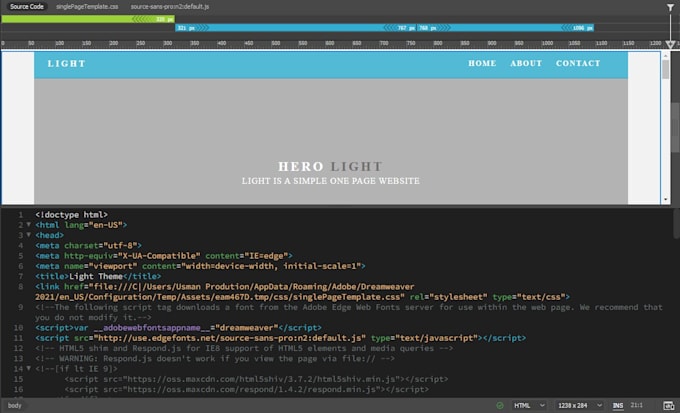
Task: Toggle the INS insert mode indicator
Action: pyautogui.click(x=618, y=406)
